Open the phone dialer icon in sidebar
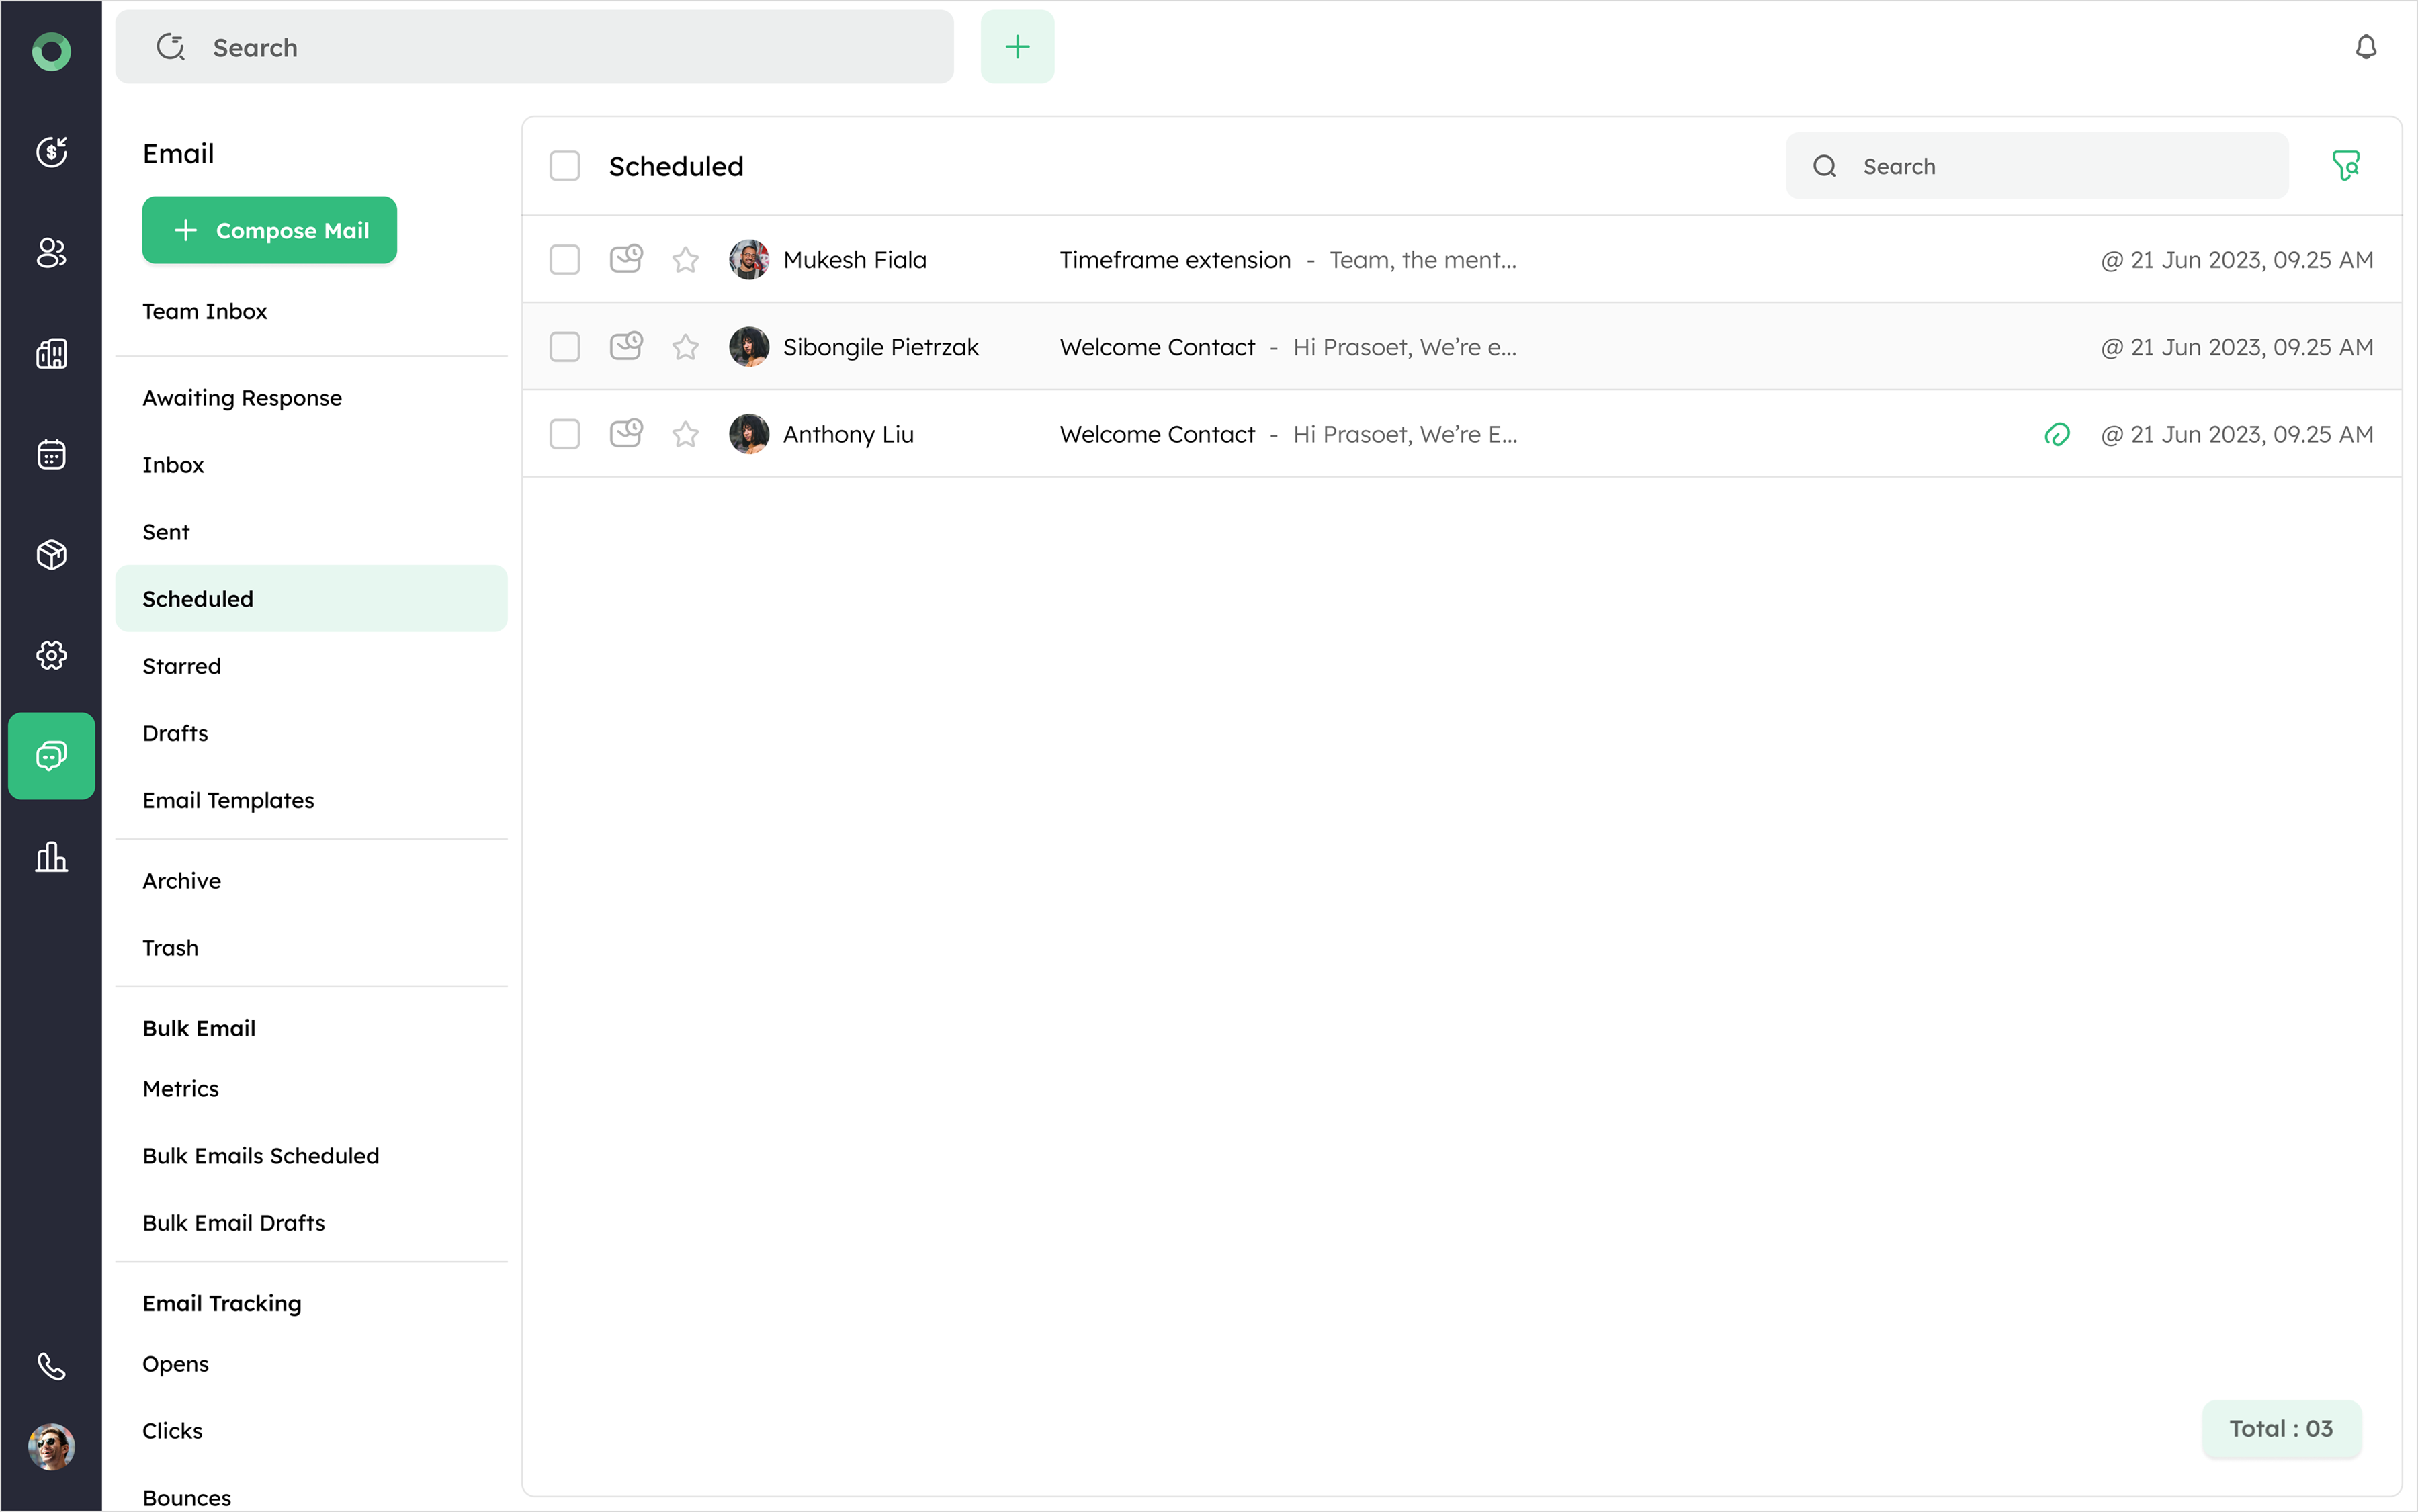2418x1512 pixels. 51,1365
